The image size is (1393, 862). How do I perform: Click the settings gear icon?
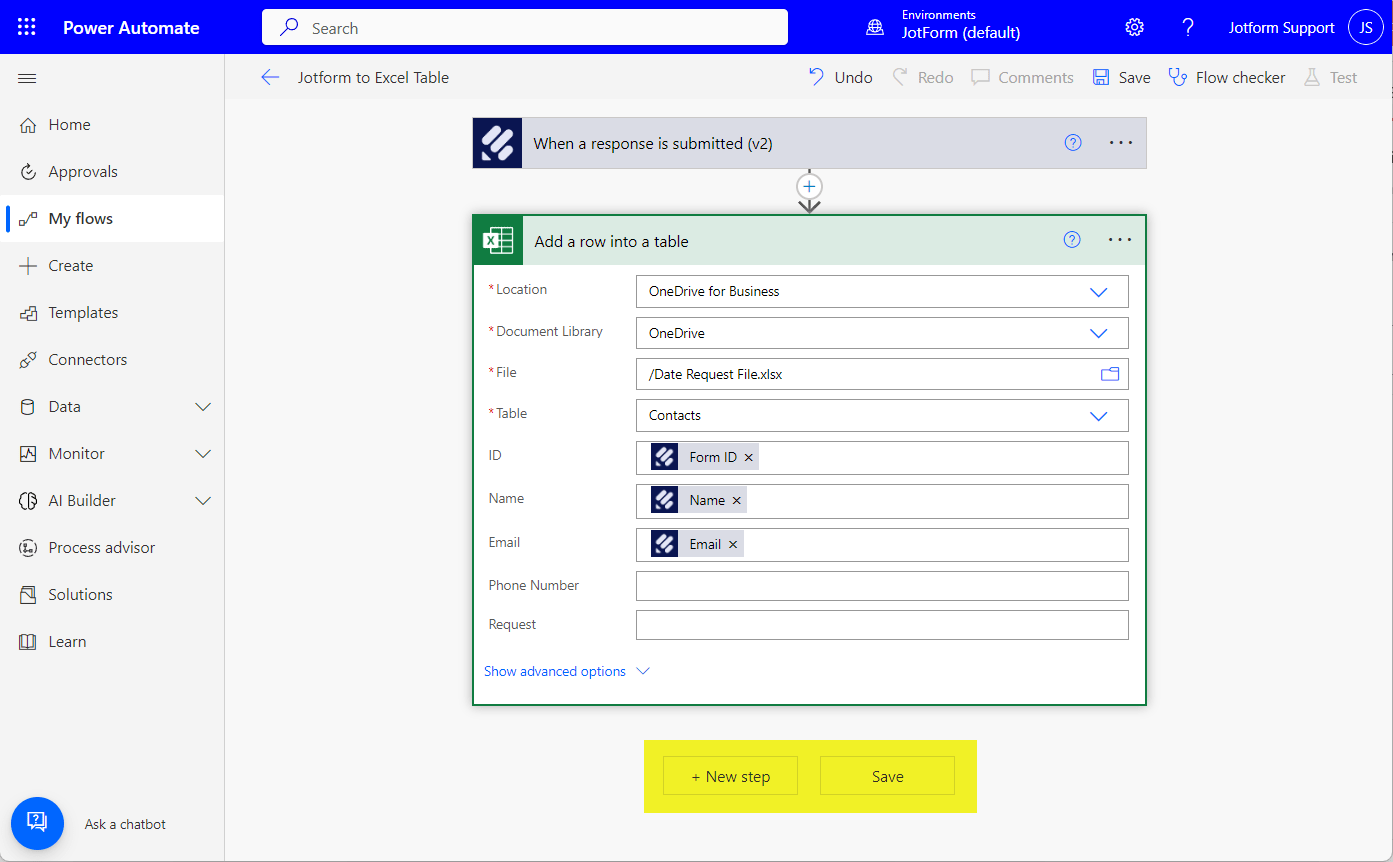pos(1134,28)
